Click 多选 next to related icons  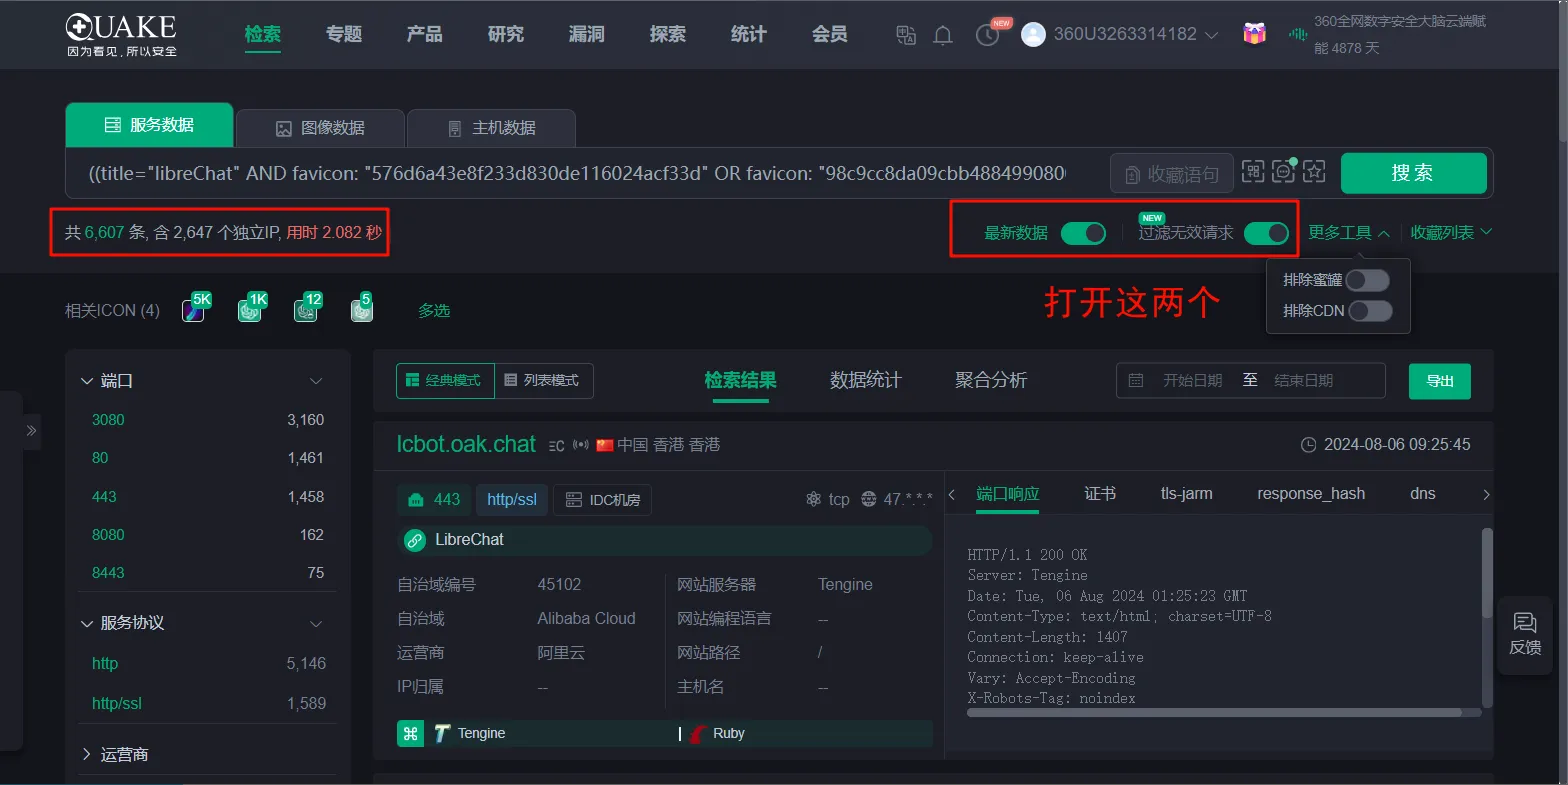434,311
